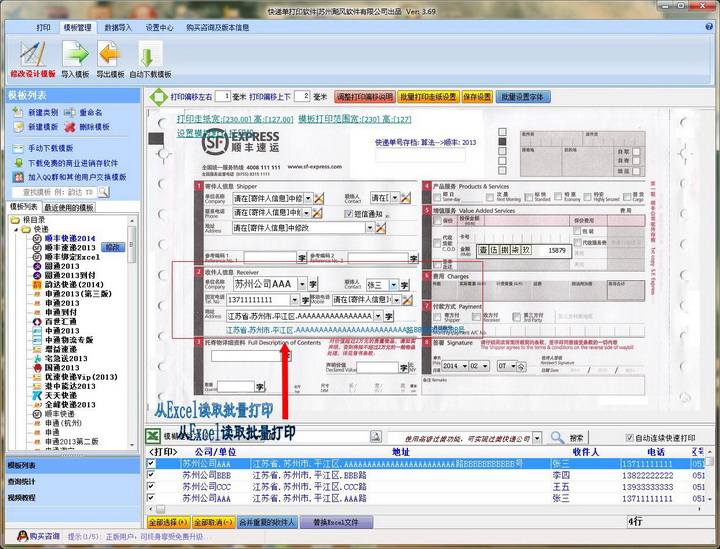The height and width of the screenshot is (549, 720).
Task: Click the 新建类别 icon in the template panel
Action: 18,112
